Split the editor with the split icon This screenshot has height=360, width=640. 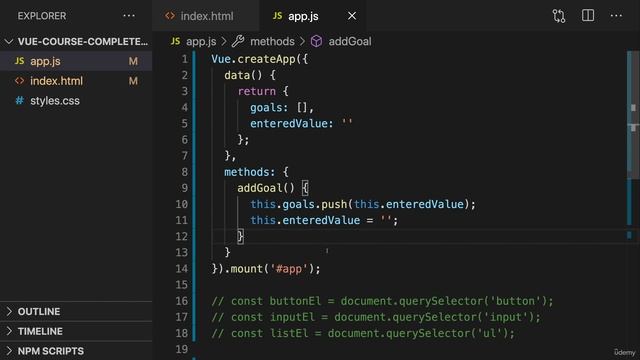pyautogui.click(x=588, y=16)
